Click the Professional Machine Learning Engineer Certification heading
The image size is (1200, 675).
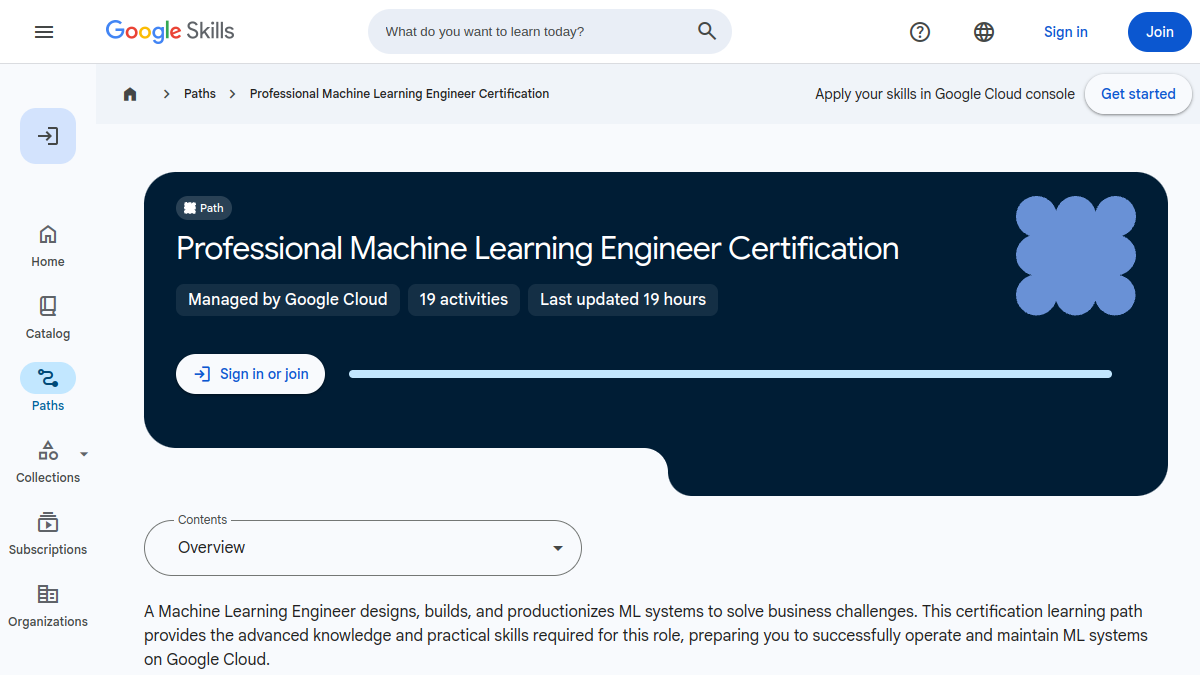tap(537, 248)
